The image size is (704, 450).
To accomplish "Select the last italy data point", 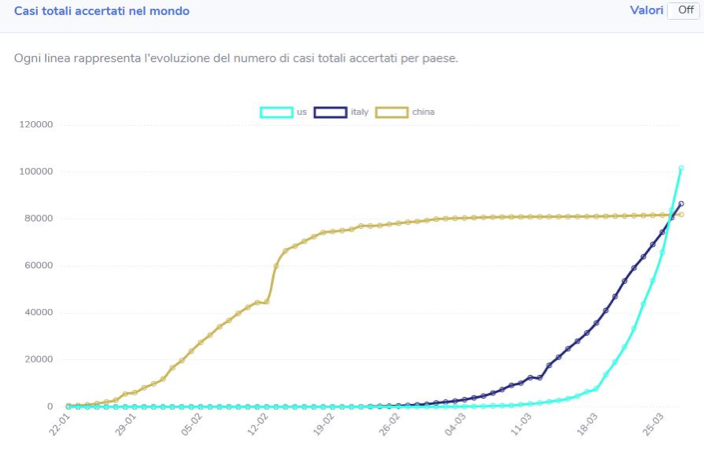I will [x=681, y=204].
